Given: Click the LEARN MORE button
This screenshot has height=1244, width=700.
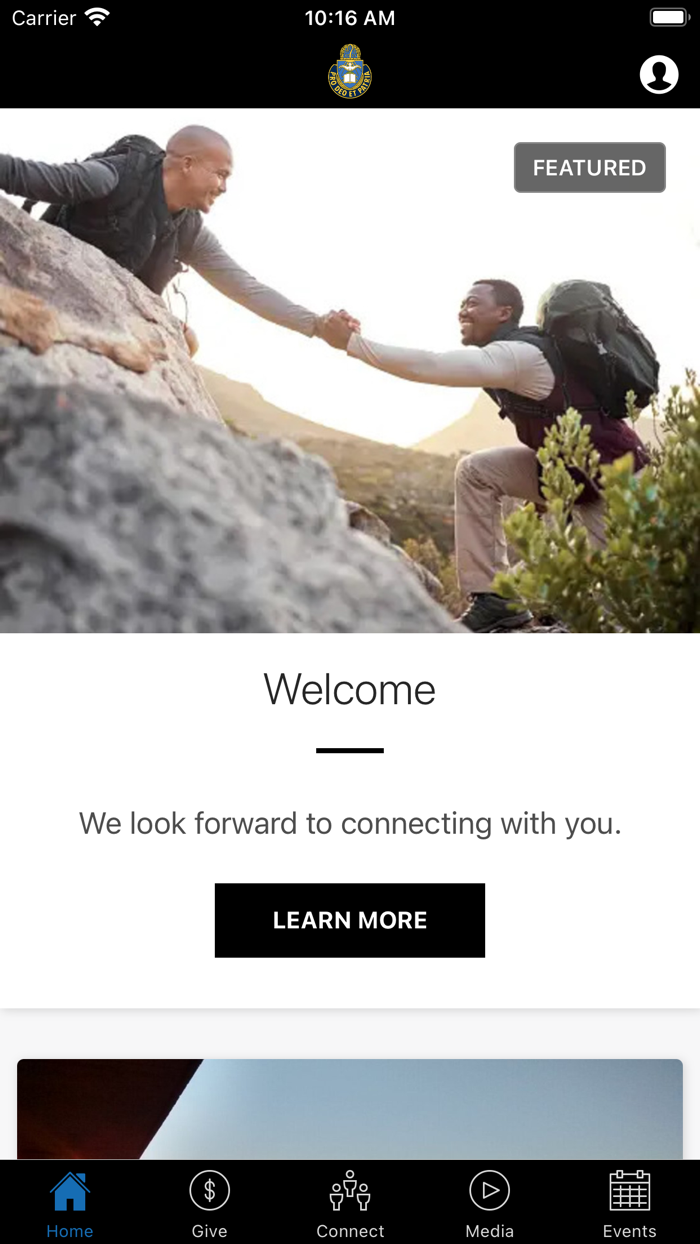Looking at the screenshot, I should pos(350,920).
